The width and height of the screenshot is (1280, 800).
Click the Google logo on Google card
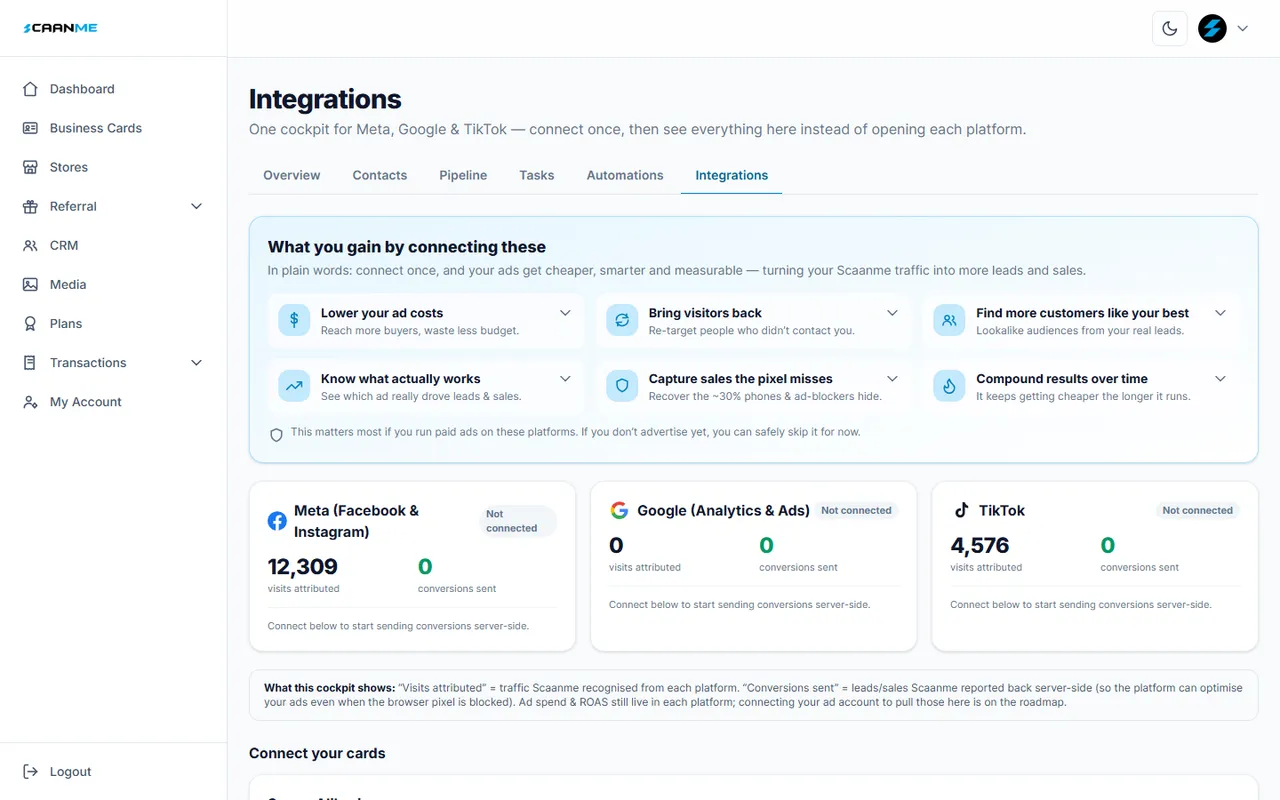(x=619, y=510)
